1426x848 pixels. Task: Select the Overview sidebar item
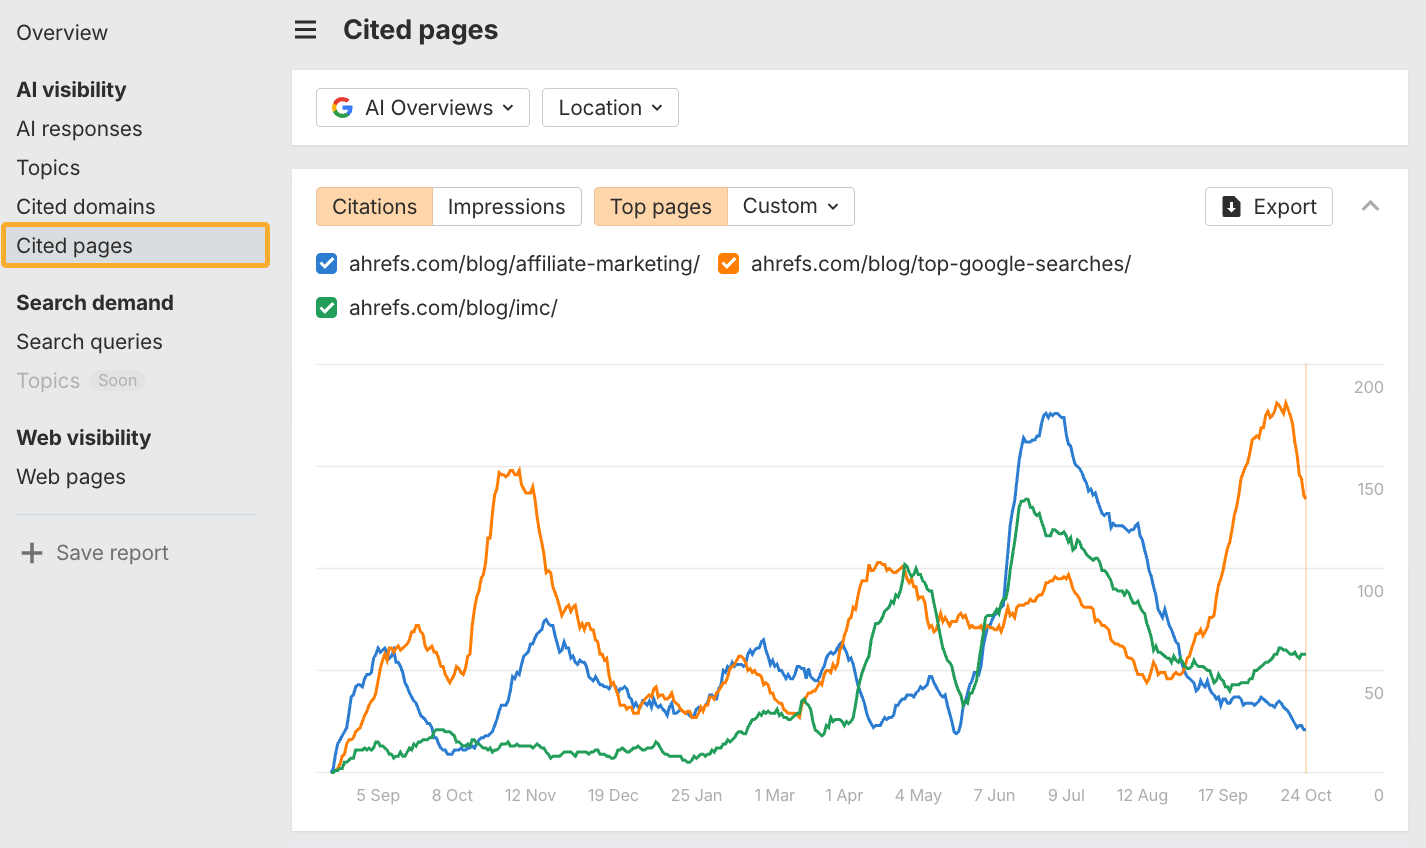62,32
